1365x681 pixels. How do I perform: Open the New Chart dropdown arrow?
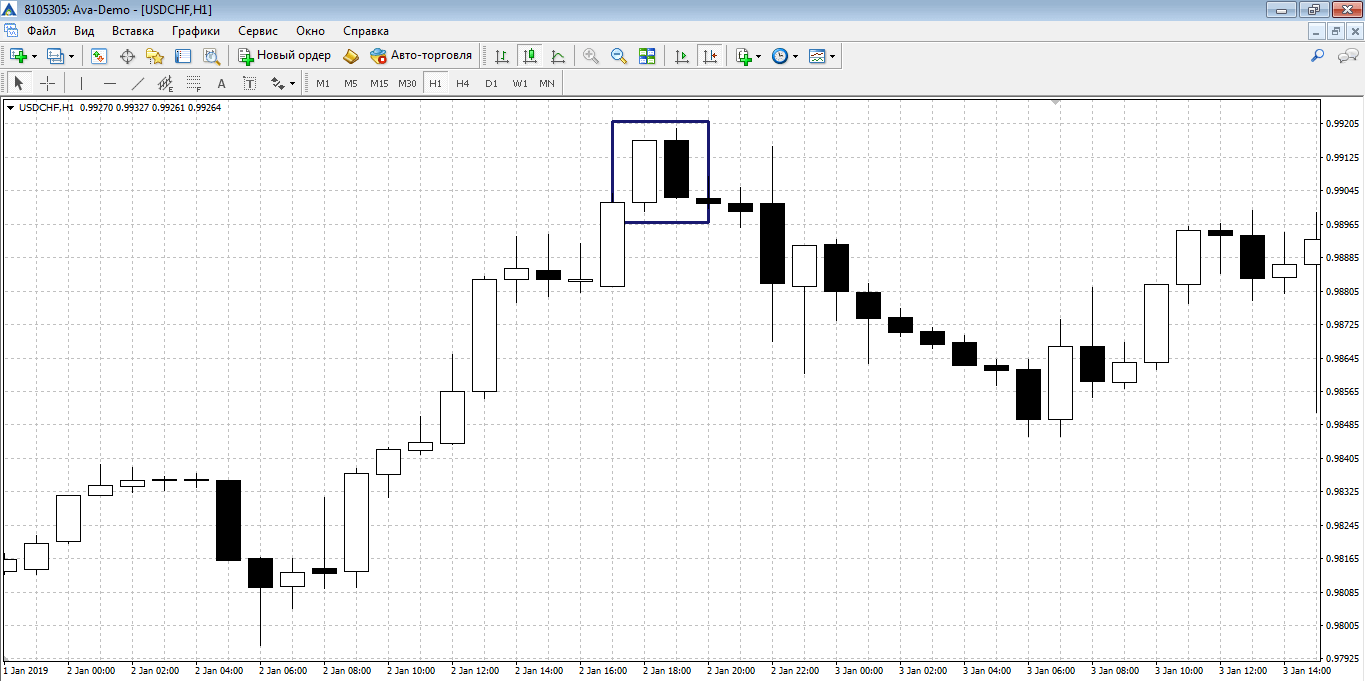[35, 56]
